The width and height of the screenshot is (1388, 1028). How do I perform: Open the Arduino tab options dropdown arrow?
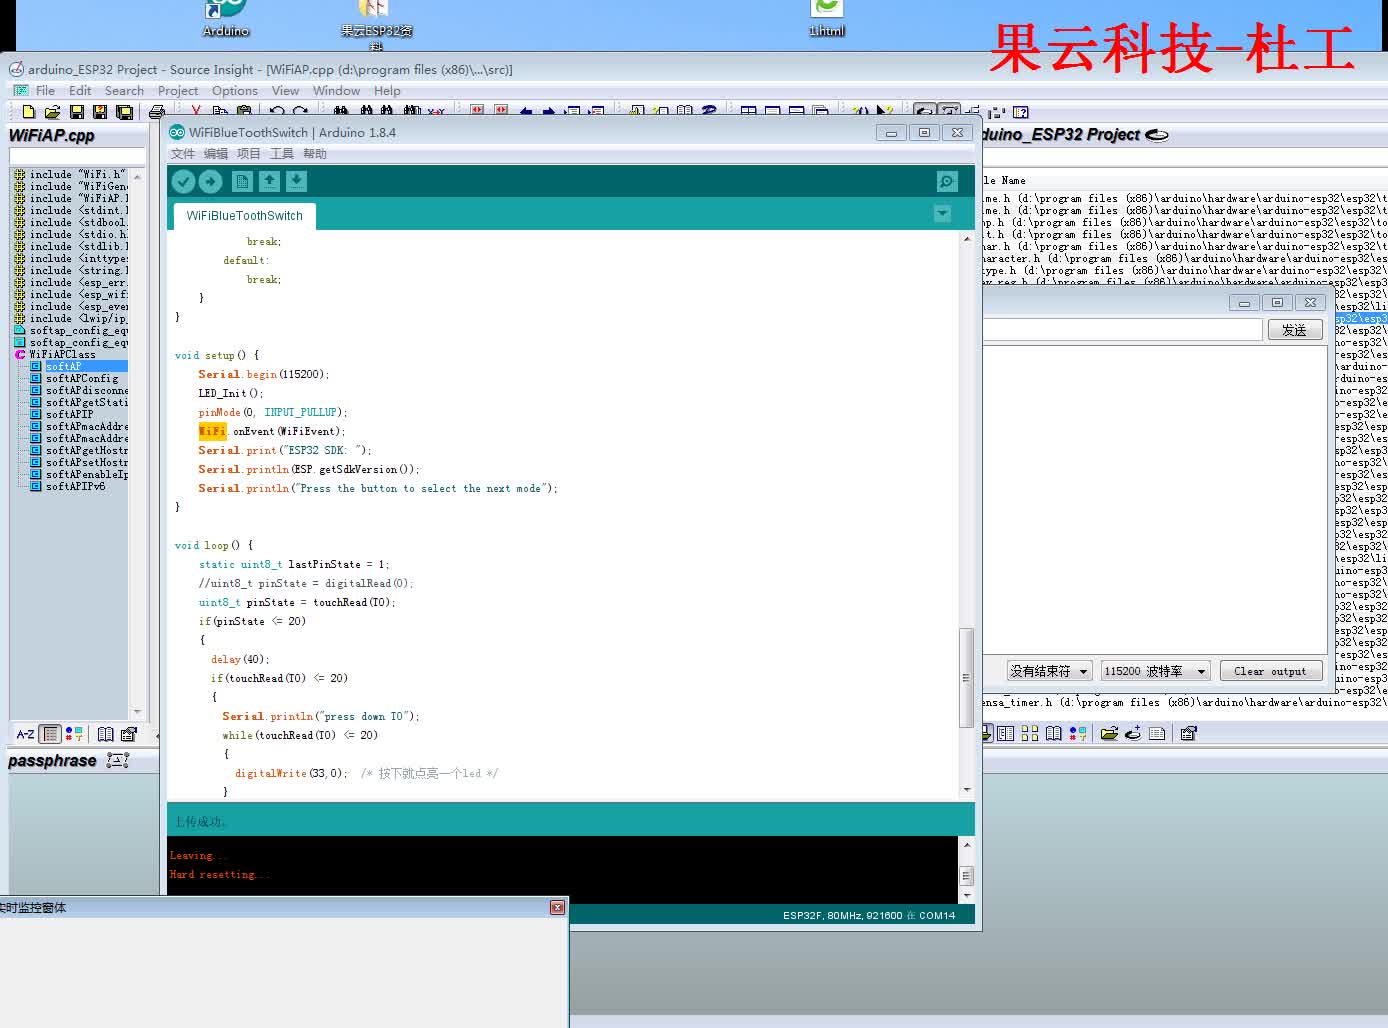click(942, 213)
